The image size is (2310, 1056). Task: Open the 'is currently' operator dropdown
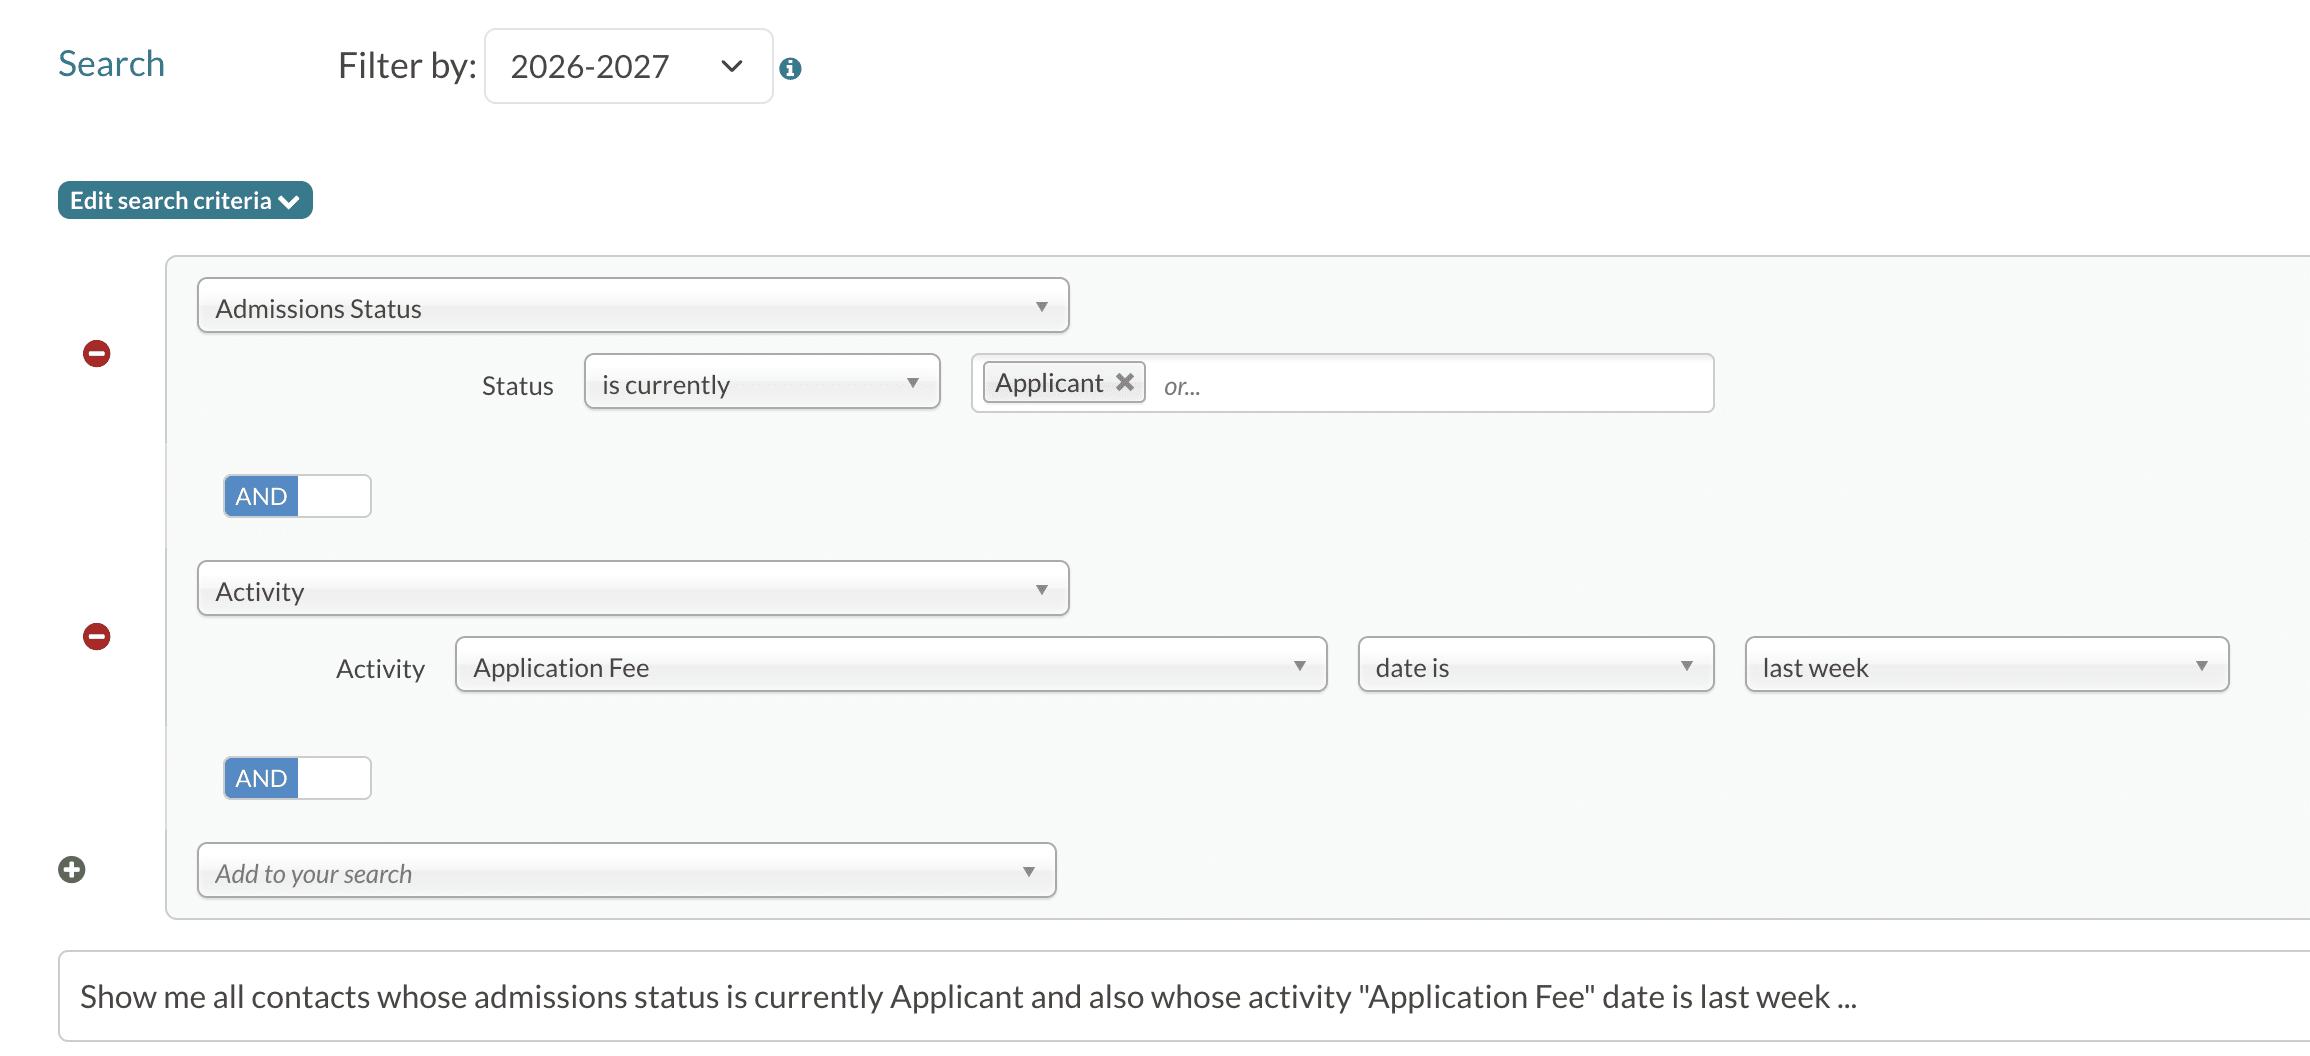pyautogui.click(x=761, y=382)
